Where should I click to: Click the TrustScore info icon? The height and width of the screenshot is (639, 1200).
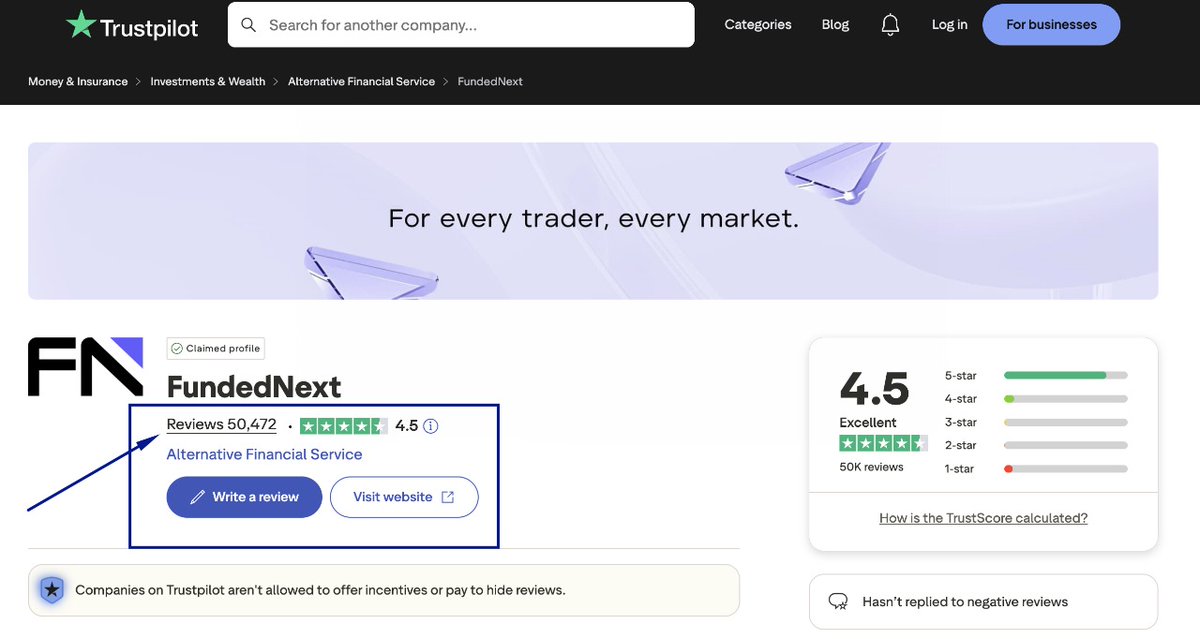(x=431, y=426)
